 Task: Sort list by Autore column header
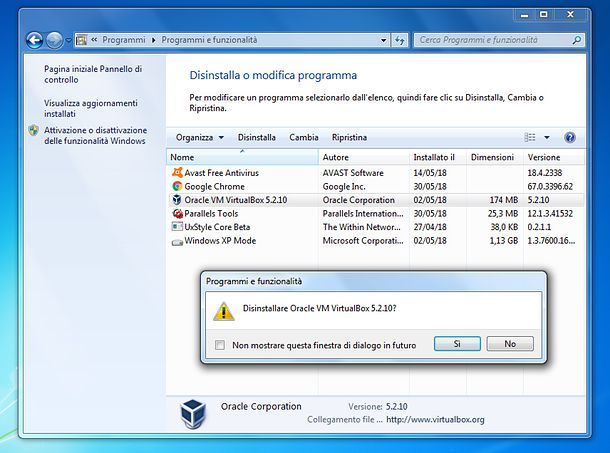point(364,157)
